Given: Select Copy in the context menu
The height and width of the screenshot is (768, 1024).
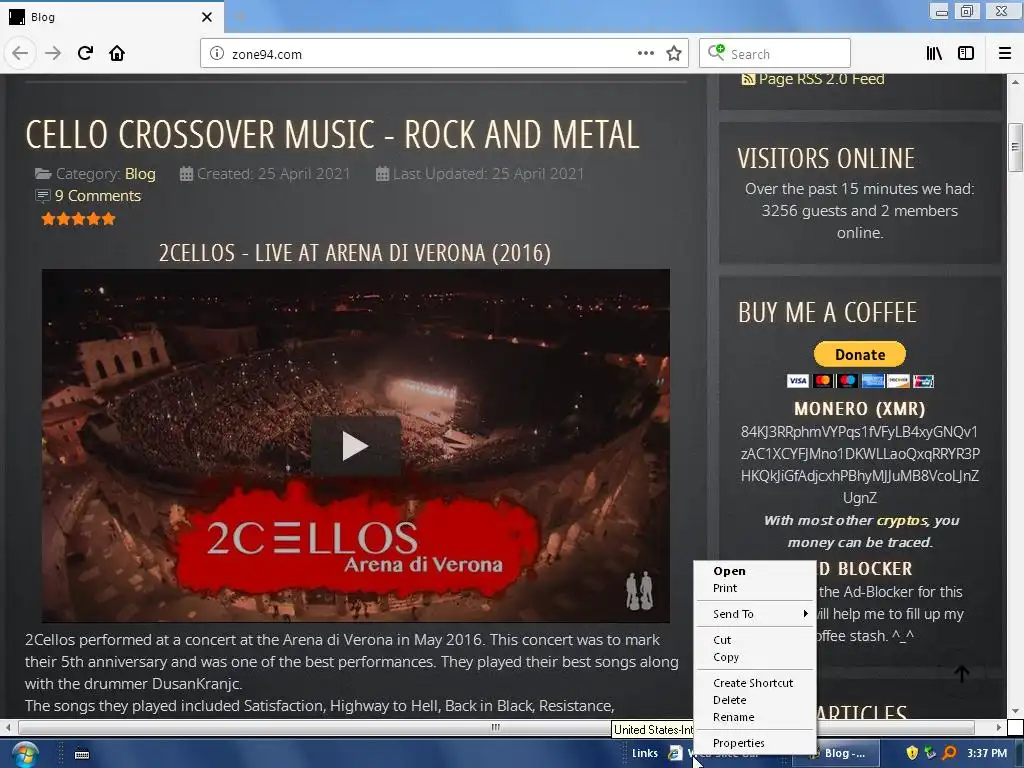Looking at the screenshot, I should click(755, 657).
